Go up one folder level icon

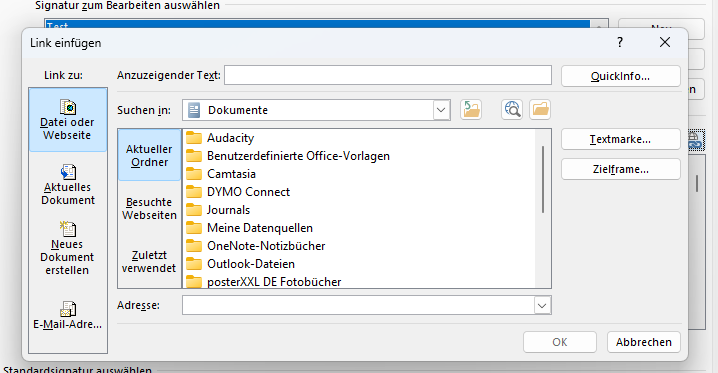point(471,110)
